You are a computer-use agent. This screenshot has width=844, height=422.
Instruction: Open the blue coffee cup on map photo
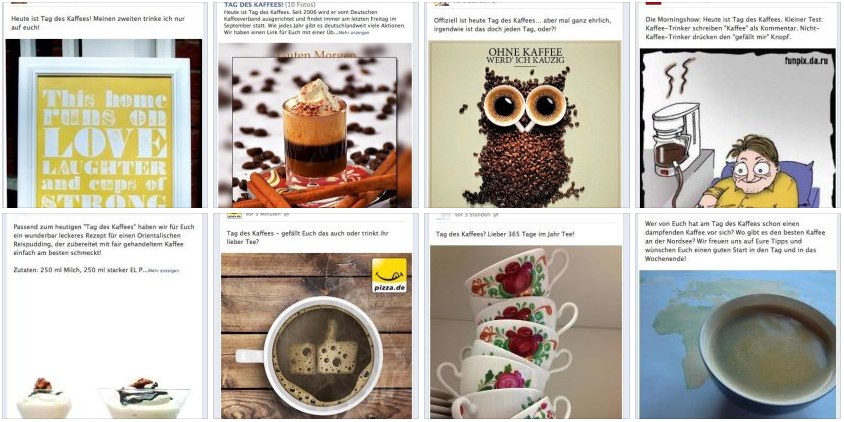pyautogui.click(x=737, y=344)
